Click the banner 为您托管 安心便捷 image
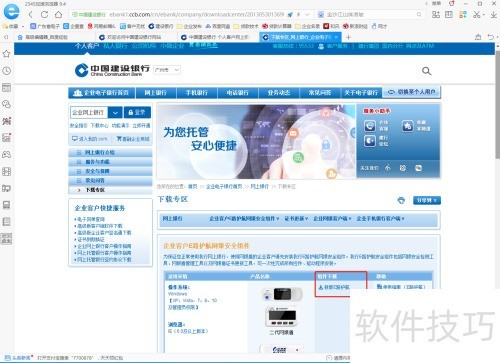This screenshot has height=363, width=500. 257,142
